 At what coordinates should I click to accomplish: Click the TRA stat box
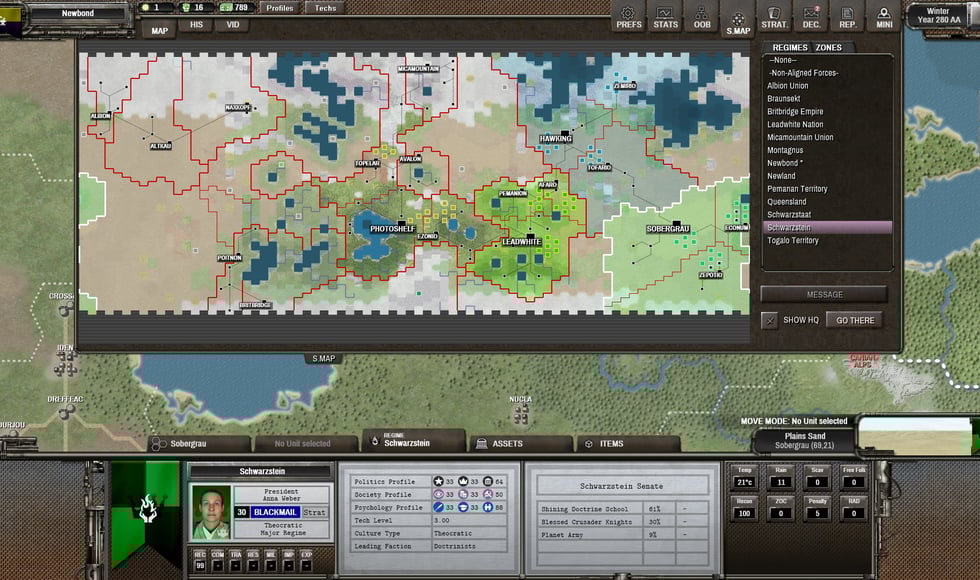pyautogui.click(x=235, y=565)
